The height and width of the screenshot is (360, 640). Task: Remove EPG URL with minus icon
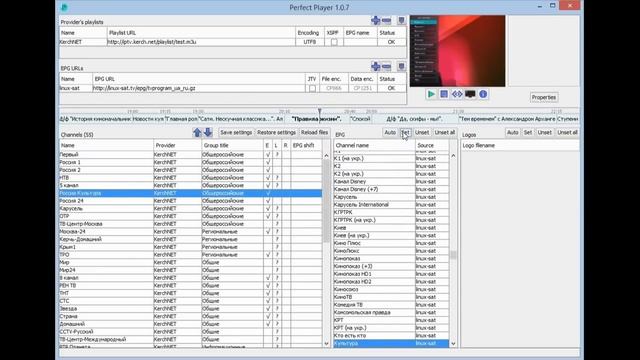(386, 66)
